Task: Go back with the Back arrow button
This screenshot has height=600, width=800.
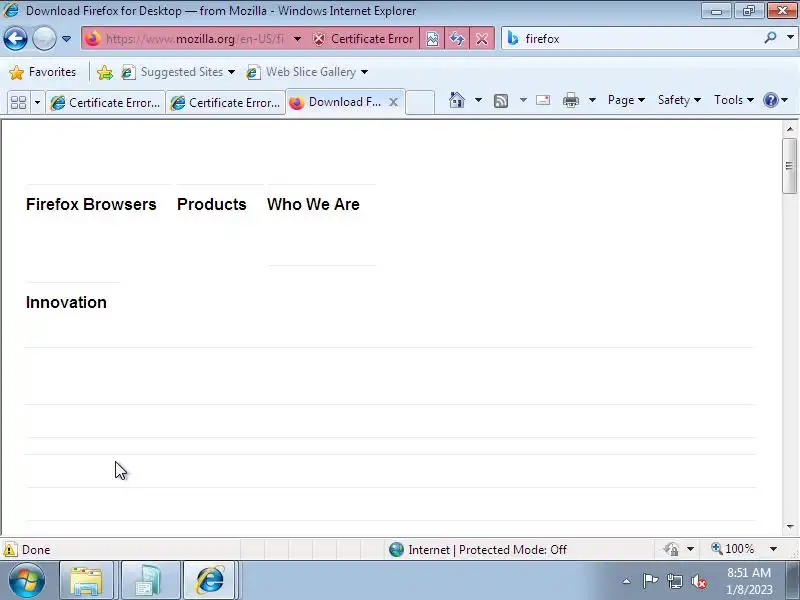Action: (16, 38)
